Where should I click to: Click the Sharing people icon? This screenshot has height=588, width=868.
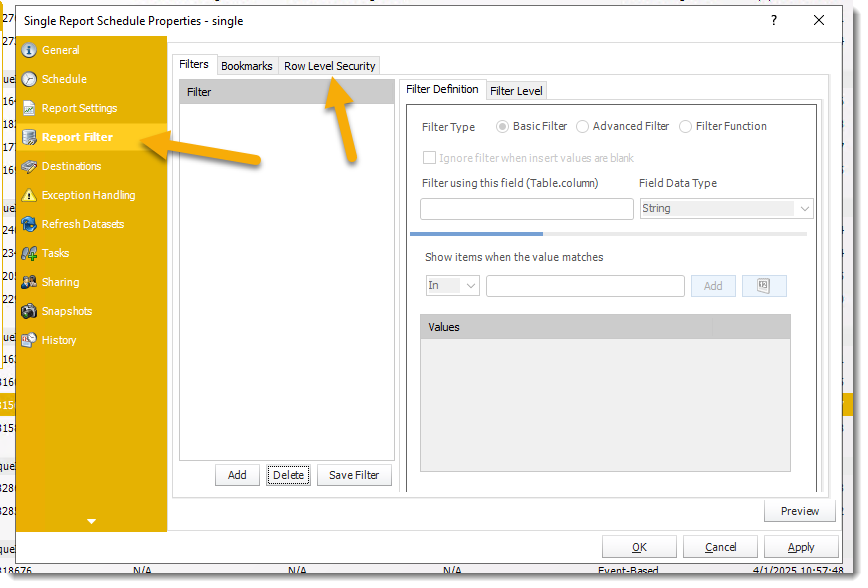(x=29, y=282)
